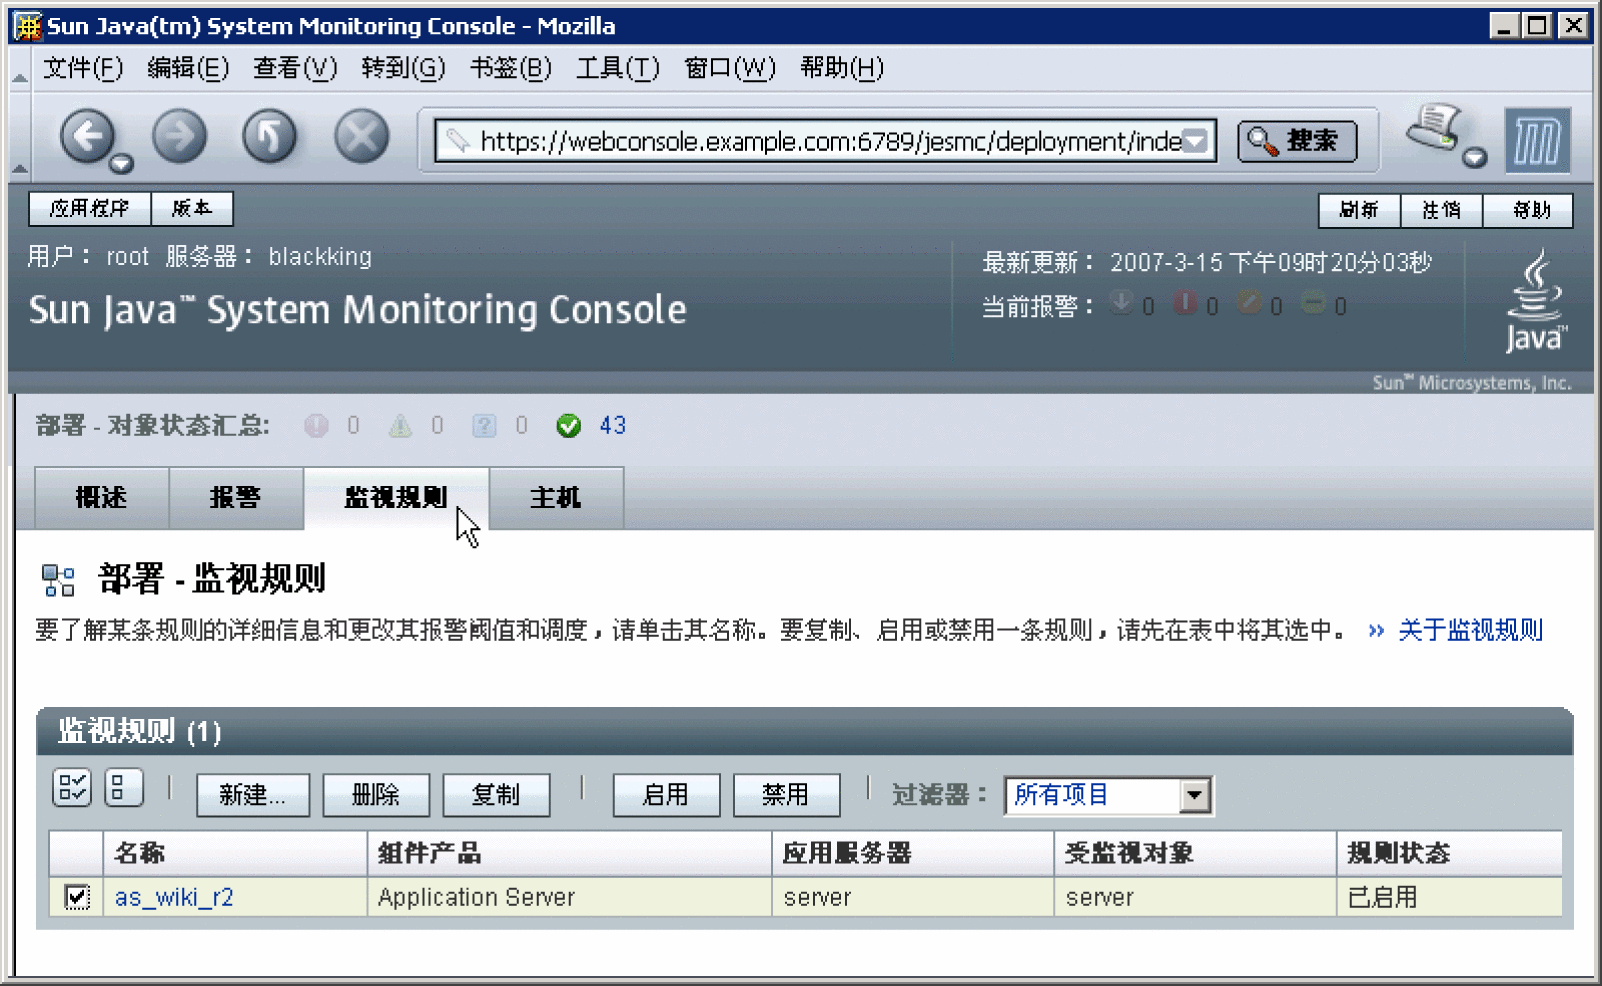Click the 部署 page title icon
The image size is (1602, 986).
click(58, 580)
